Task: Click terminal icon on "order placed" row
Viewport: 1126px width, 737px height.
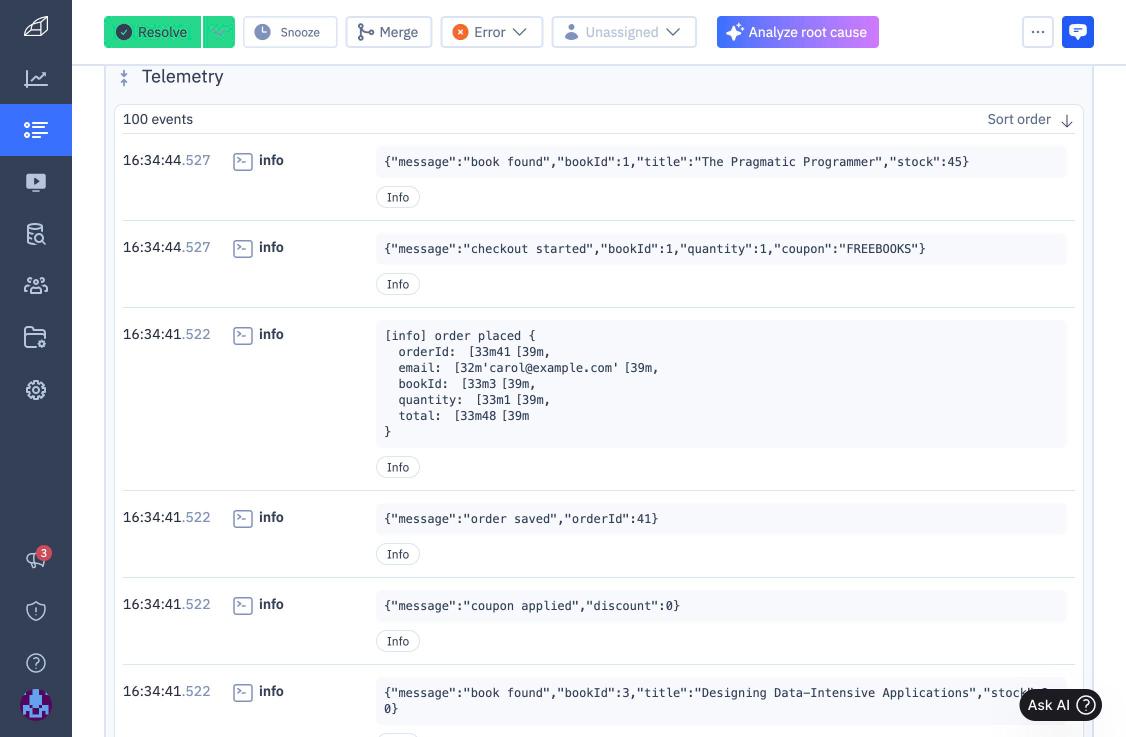Action: pos(243,335)
